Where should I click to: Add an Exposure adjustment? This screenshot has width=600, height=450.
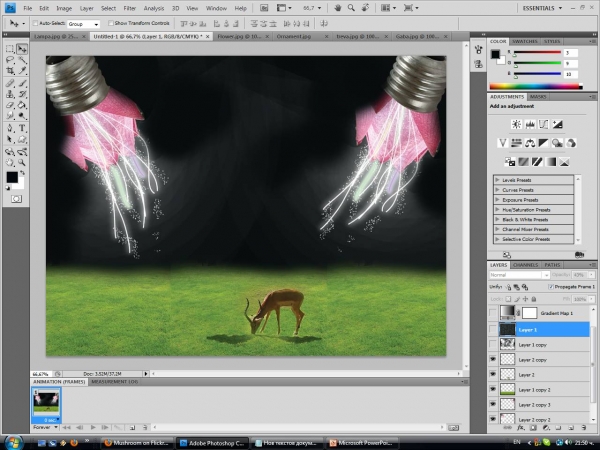coord(557,124)
